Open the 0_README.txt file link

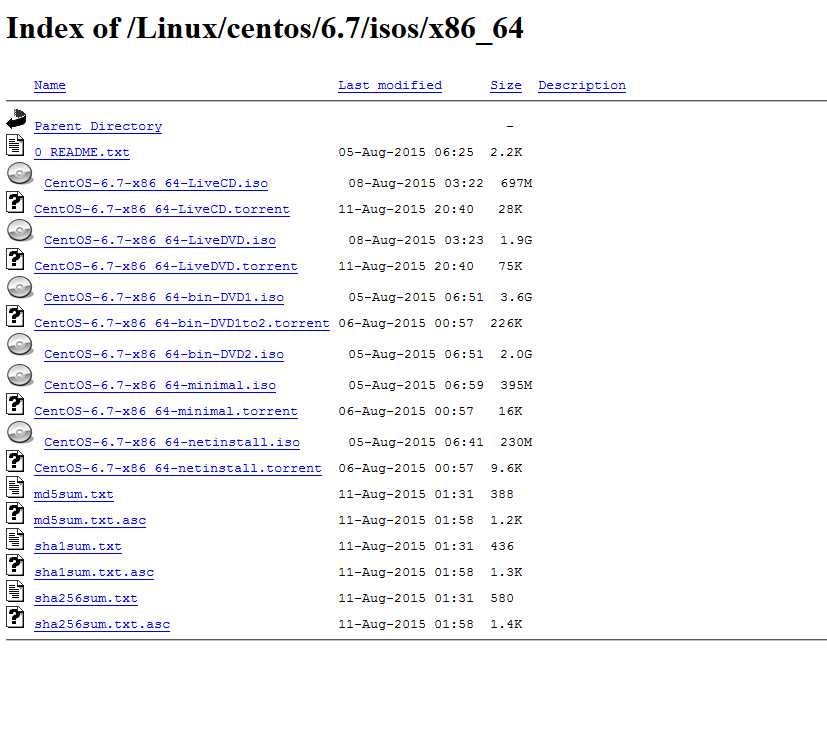[82, 152]
